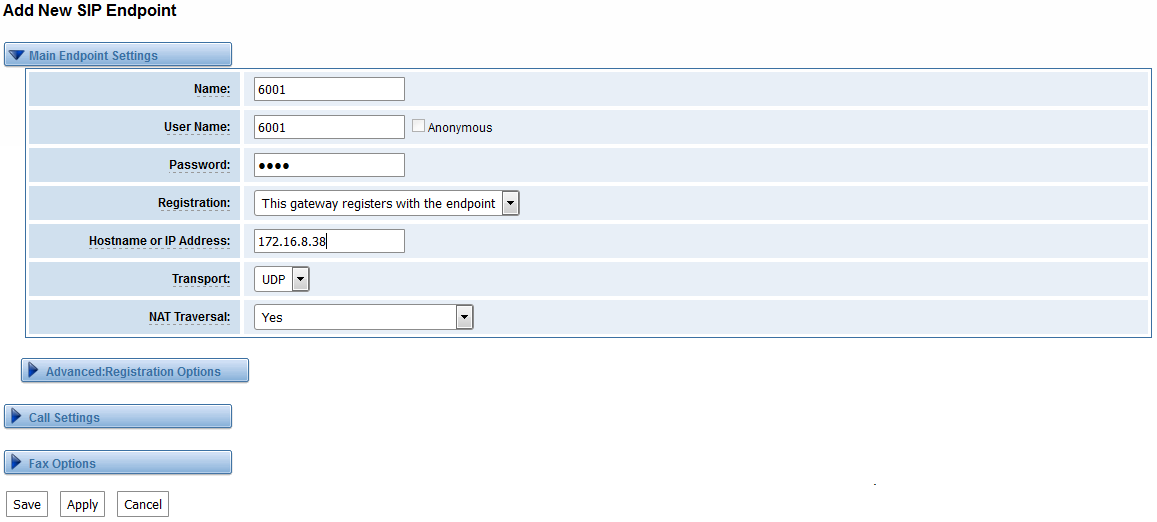This screenshot has height=522, width=1157.
Task: Click the Cancel button
Action: pos(143,504)
